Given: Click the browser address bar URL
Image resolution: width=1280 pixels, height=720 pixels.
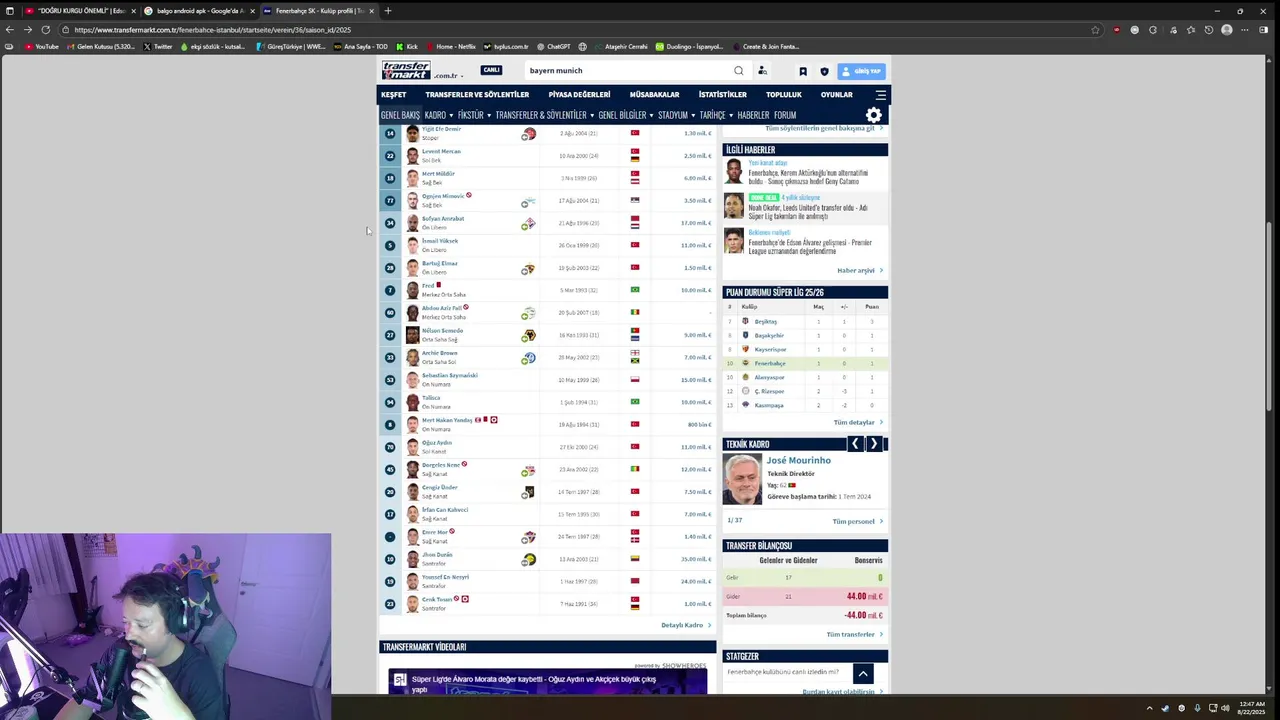Looking at the screenshot, I should [x=212, y=30].
